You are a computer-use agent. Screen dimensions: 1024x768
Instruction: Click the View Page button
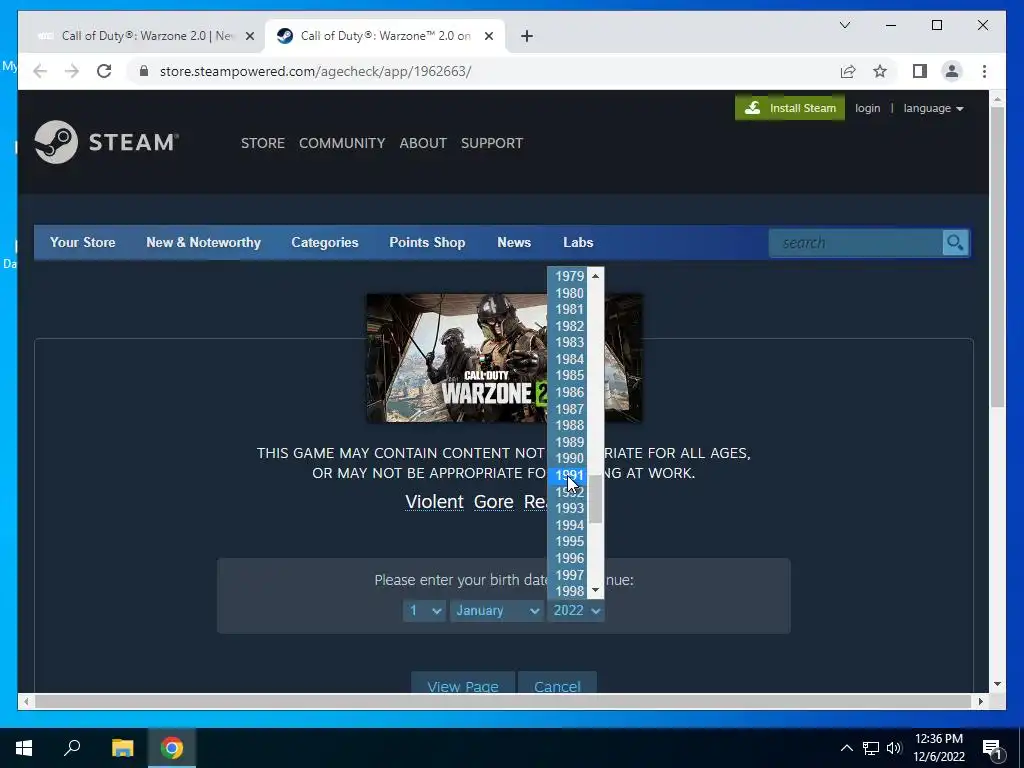point(463,682)
